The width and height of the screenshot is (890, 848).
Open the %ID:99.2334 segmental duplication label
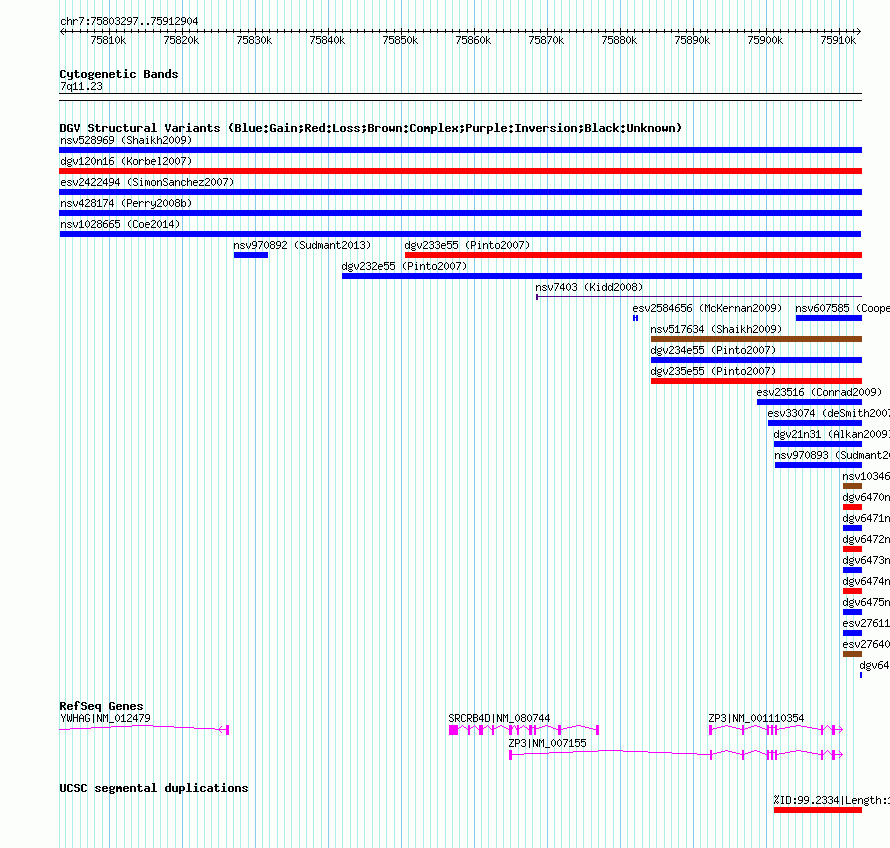(832, 800)
